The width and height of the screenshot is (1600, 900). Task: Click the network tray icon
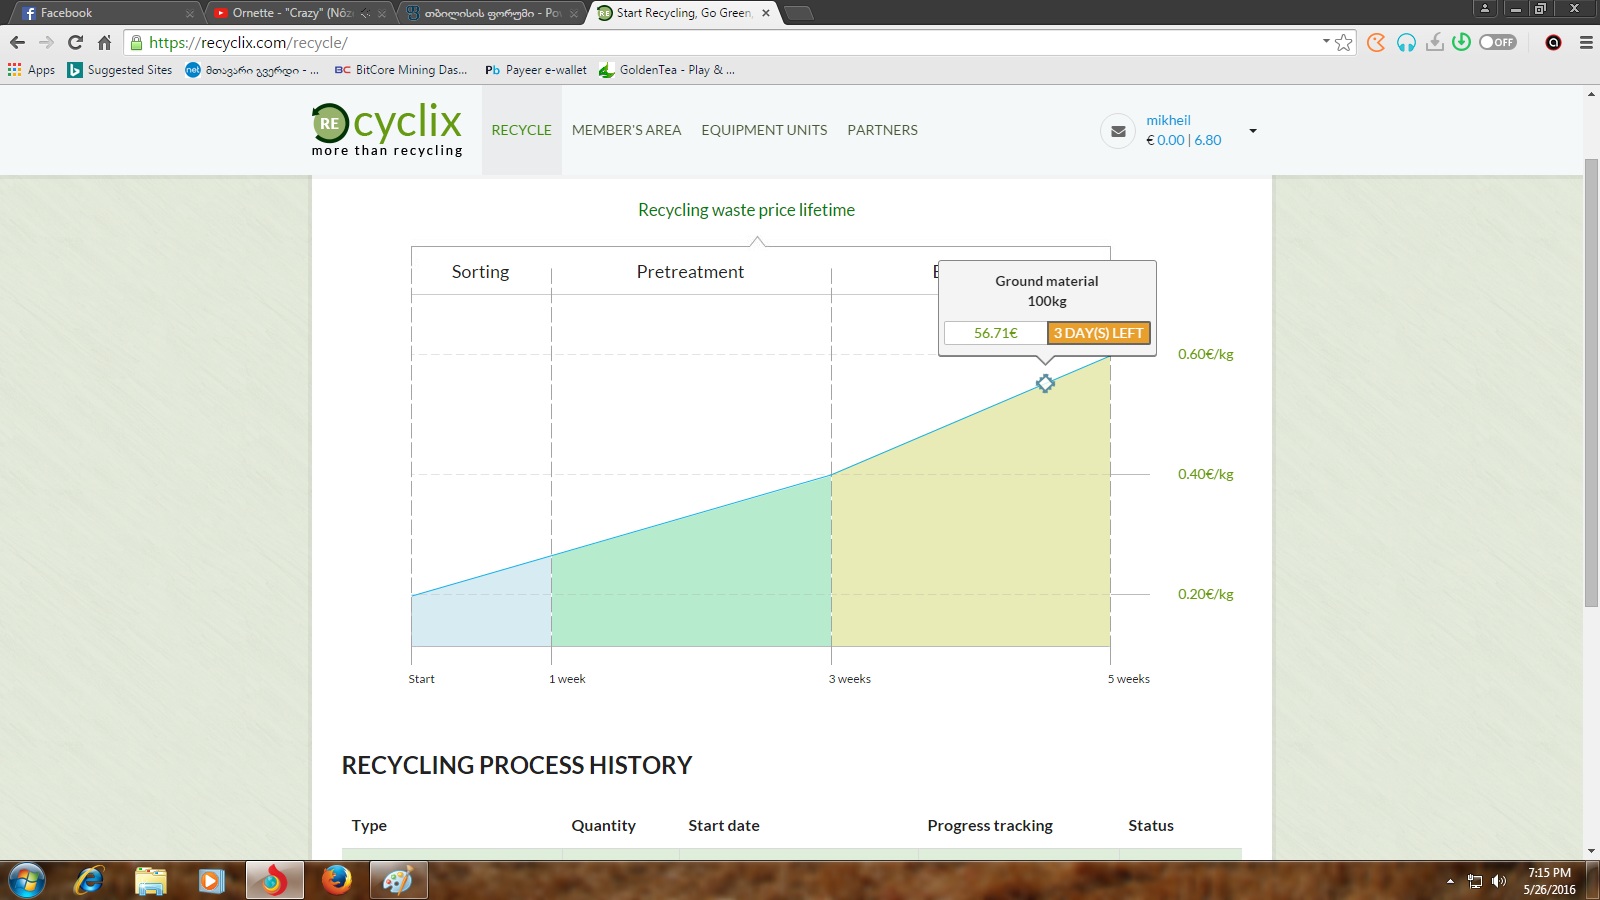tap(1475, 881)
